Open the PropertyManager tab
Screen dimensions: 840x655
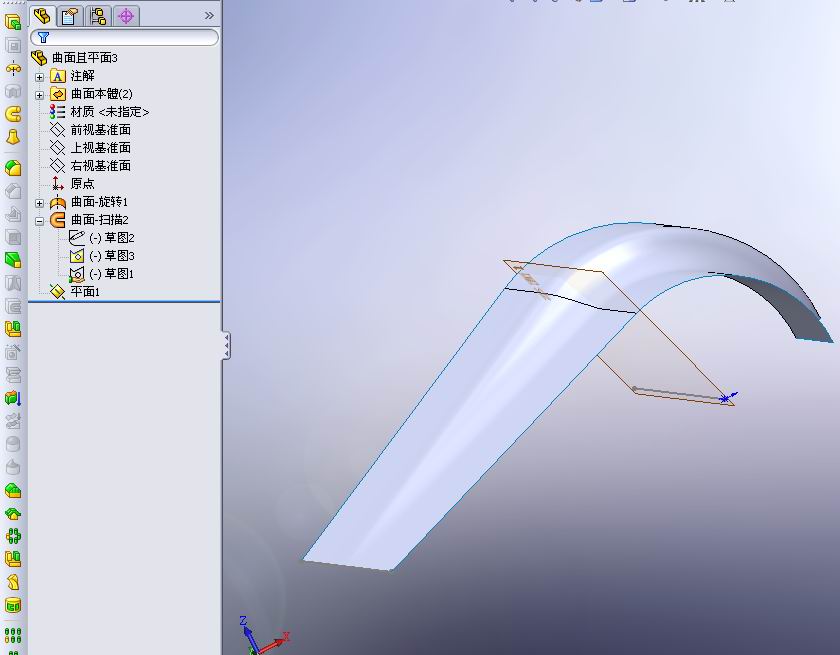pyautogui.click(x=70, y=16)
